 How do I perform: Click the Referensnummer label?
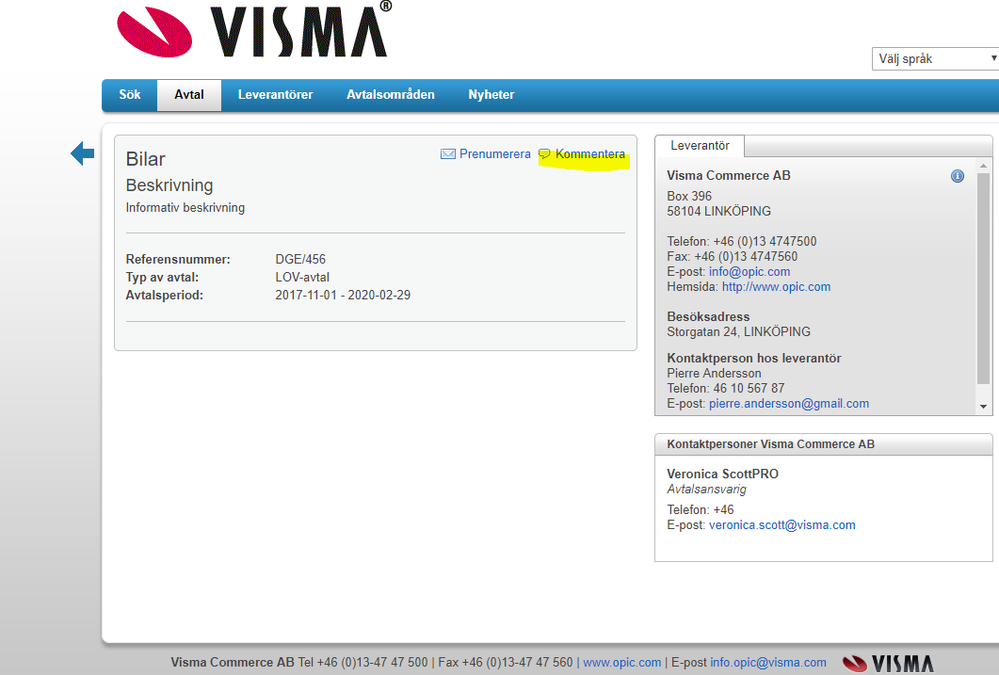[178, 259]
